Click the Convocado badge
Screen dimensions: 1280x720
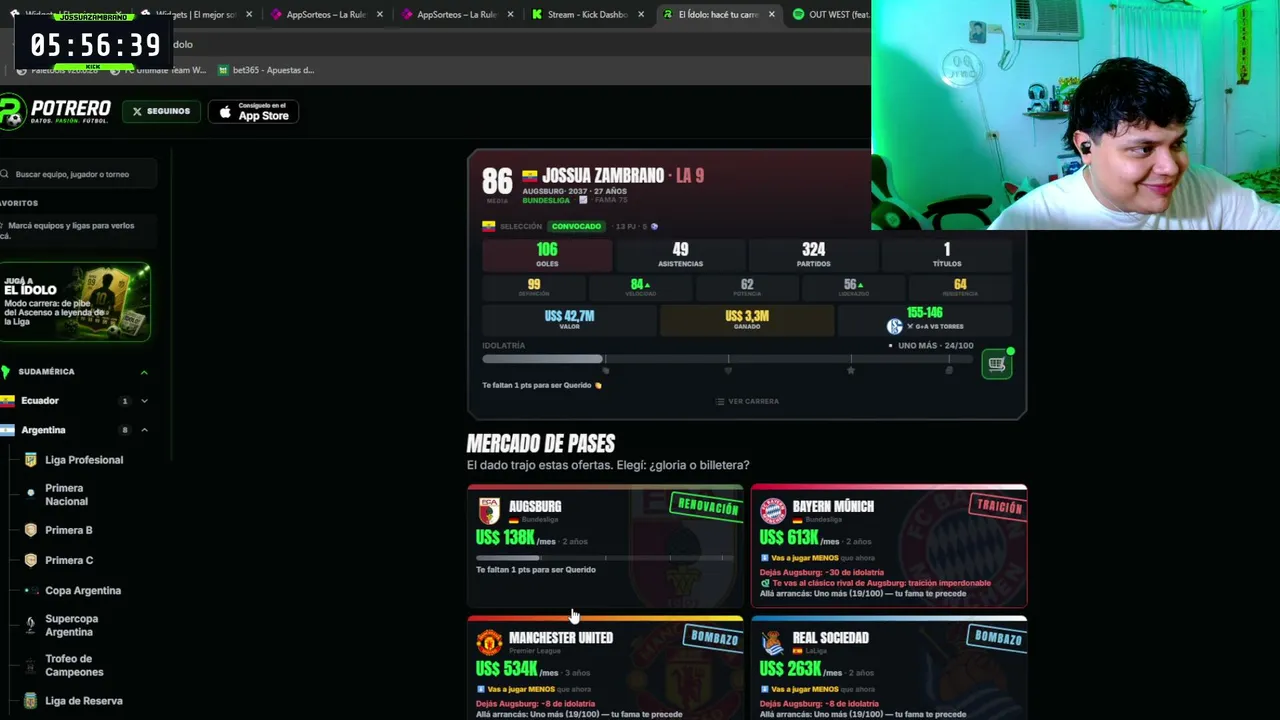(x=576, y=226)
